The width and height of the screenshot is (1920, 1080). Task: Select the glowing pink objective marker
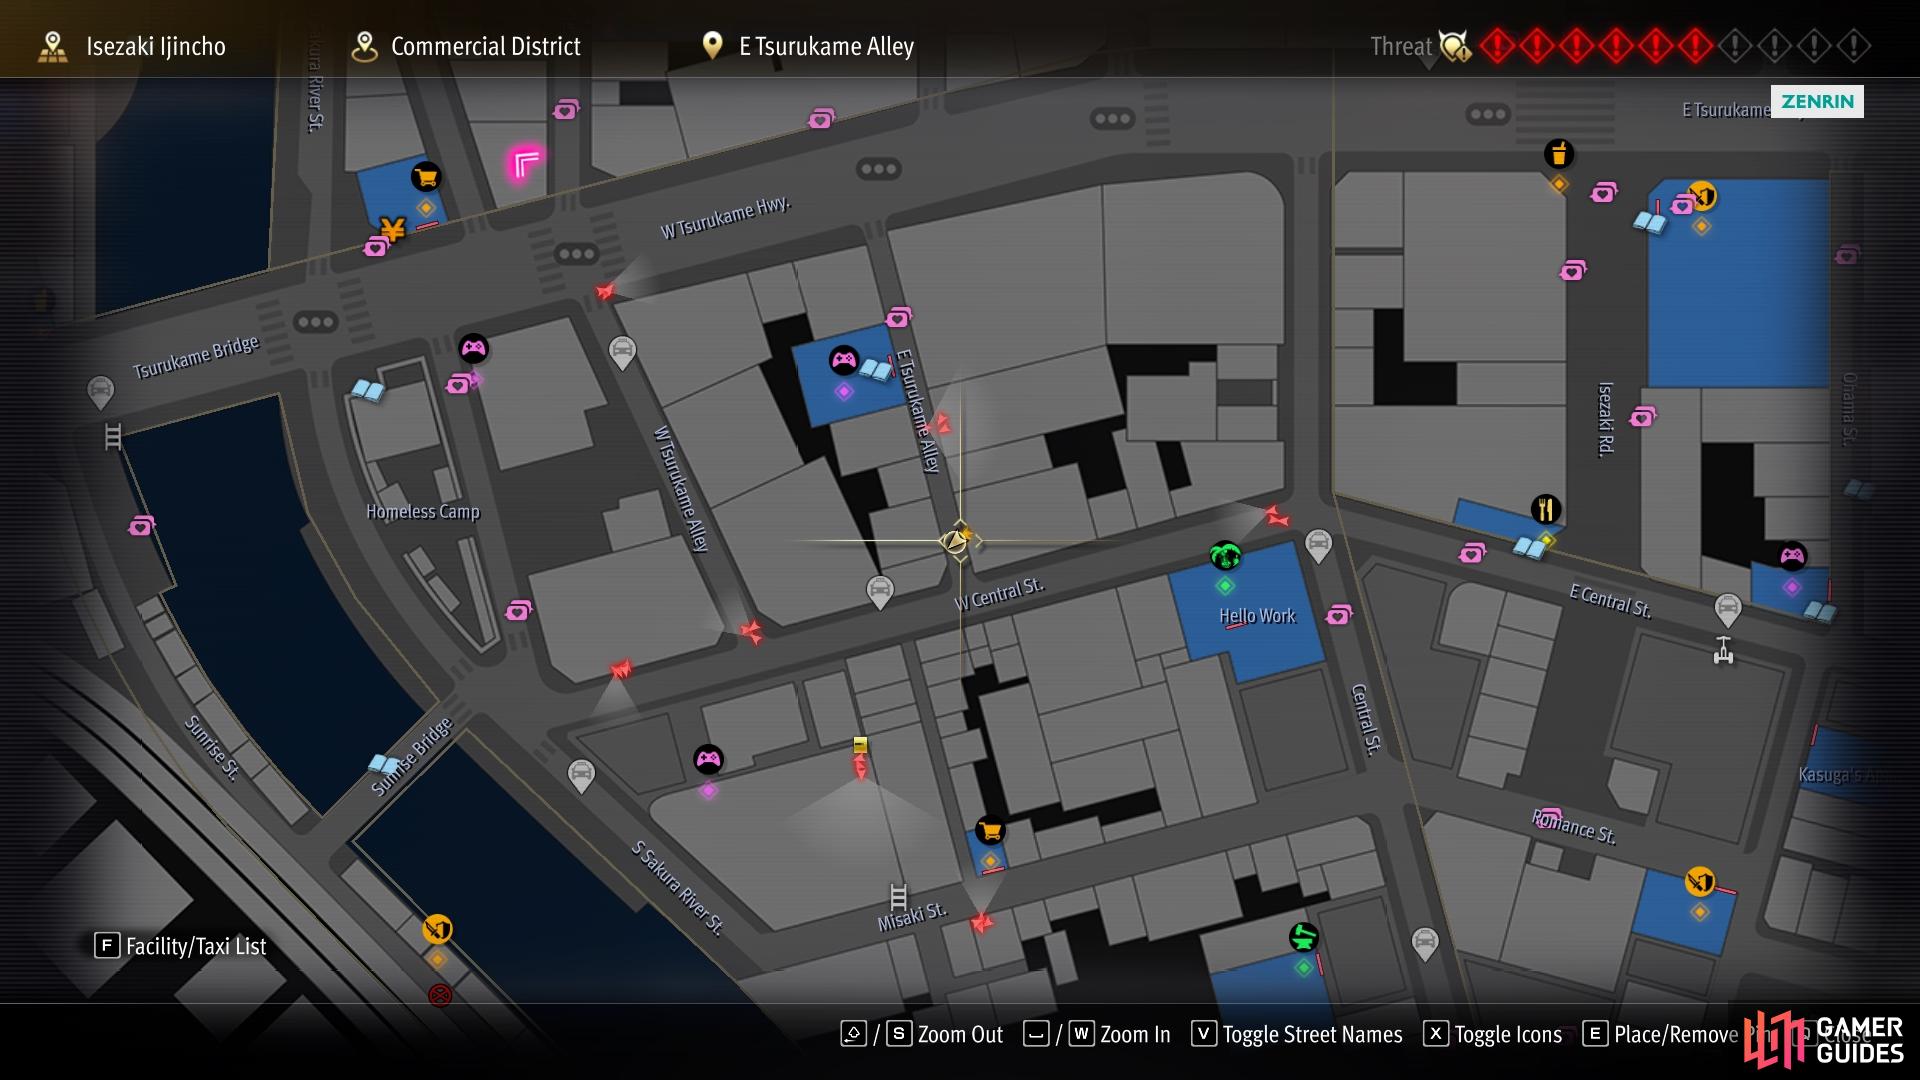click(525, 163)
